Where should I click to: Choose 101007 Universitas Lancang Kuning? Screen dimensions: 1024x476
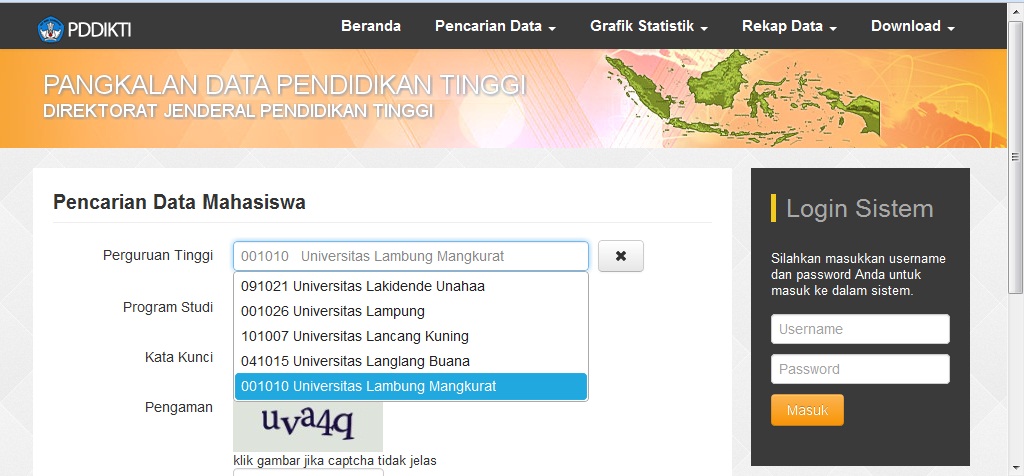[411, 336]
